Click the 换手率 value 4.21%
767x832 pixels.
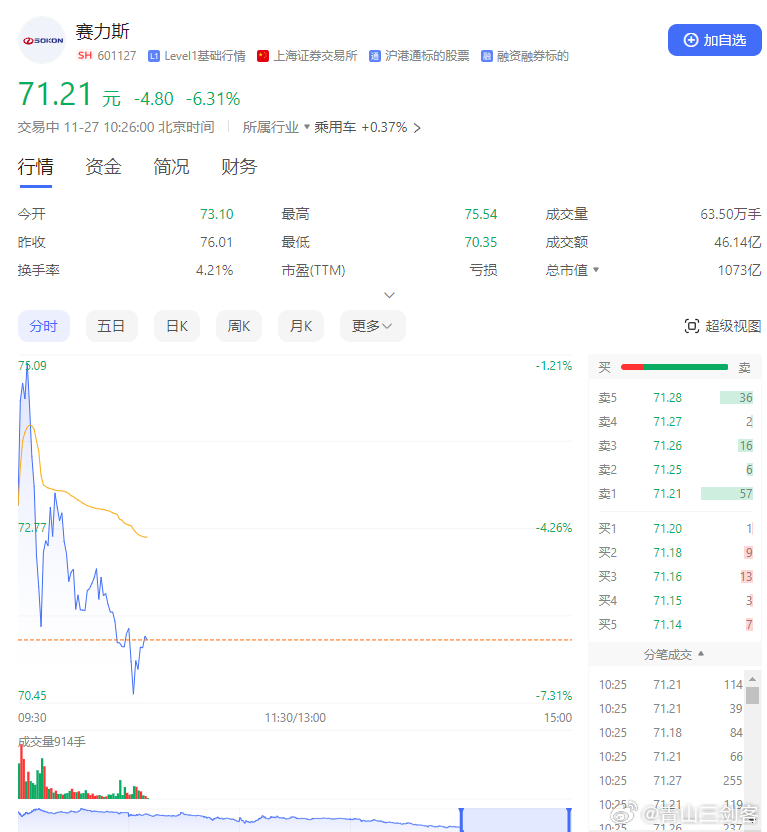(x=214, y=271)
